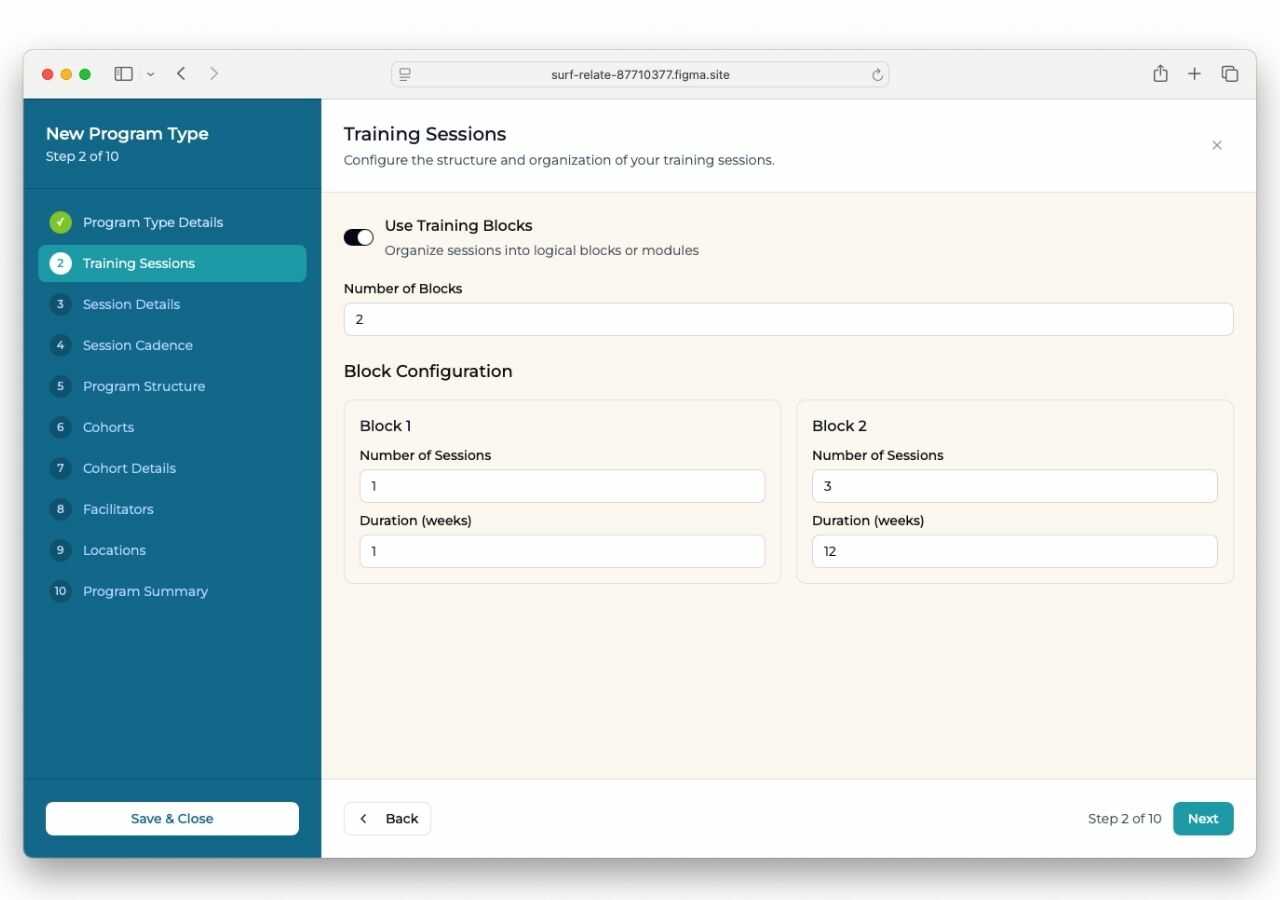Open Program Type Details step
This screenshot has height=900, width=1280.
tap(172, 222)
